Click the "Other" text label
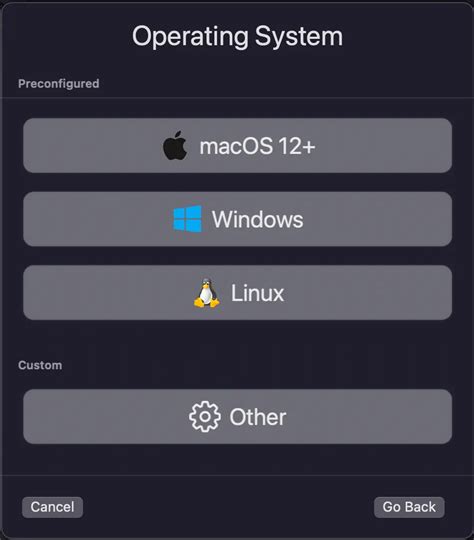Viewport: 474px width, 540px height. (x=258, y=417)
